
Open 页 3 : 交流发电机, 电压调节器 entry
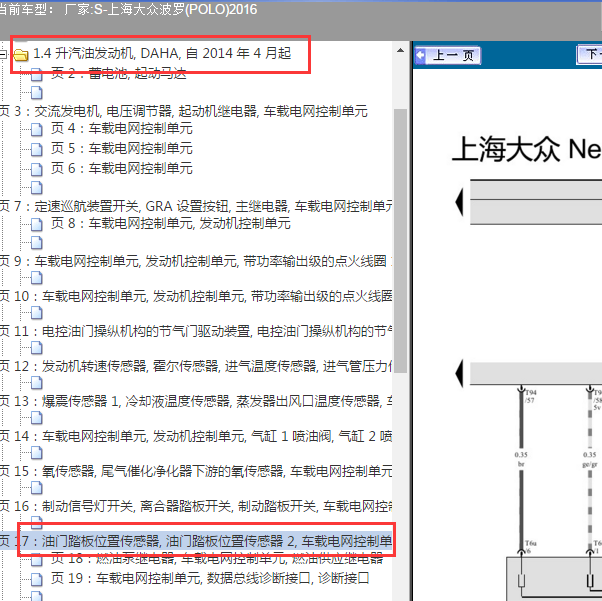[184, 111]
